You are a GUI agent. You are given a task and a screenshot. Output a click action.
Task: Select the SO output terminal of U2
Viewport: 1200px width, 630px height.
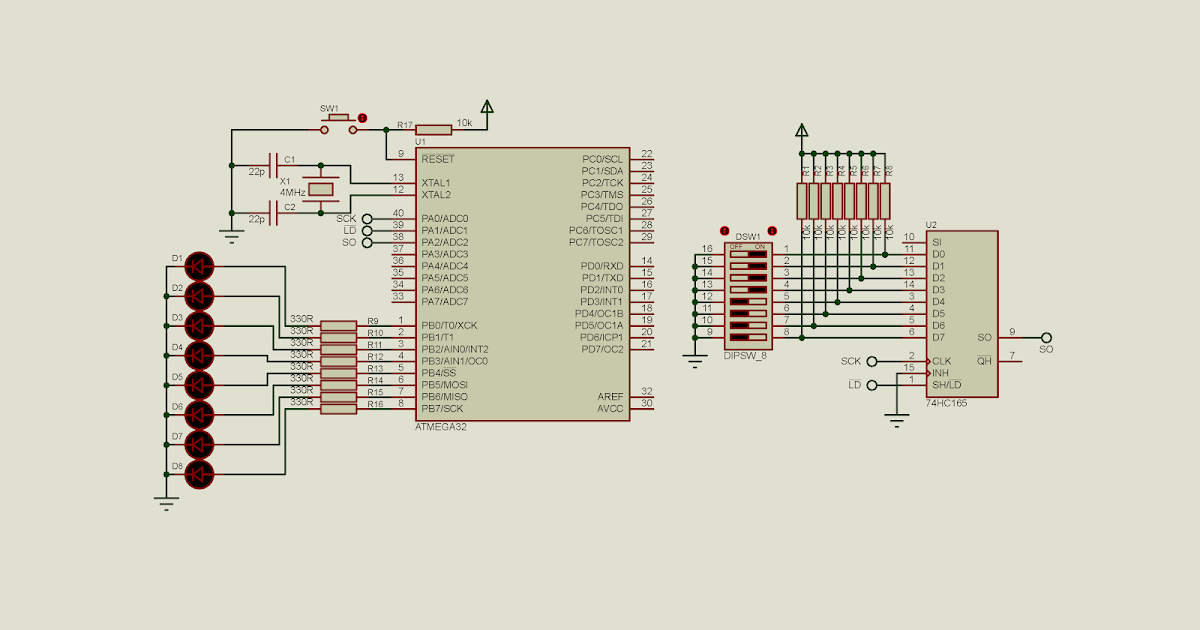[1046, 337]
